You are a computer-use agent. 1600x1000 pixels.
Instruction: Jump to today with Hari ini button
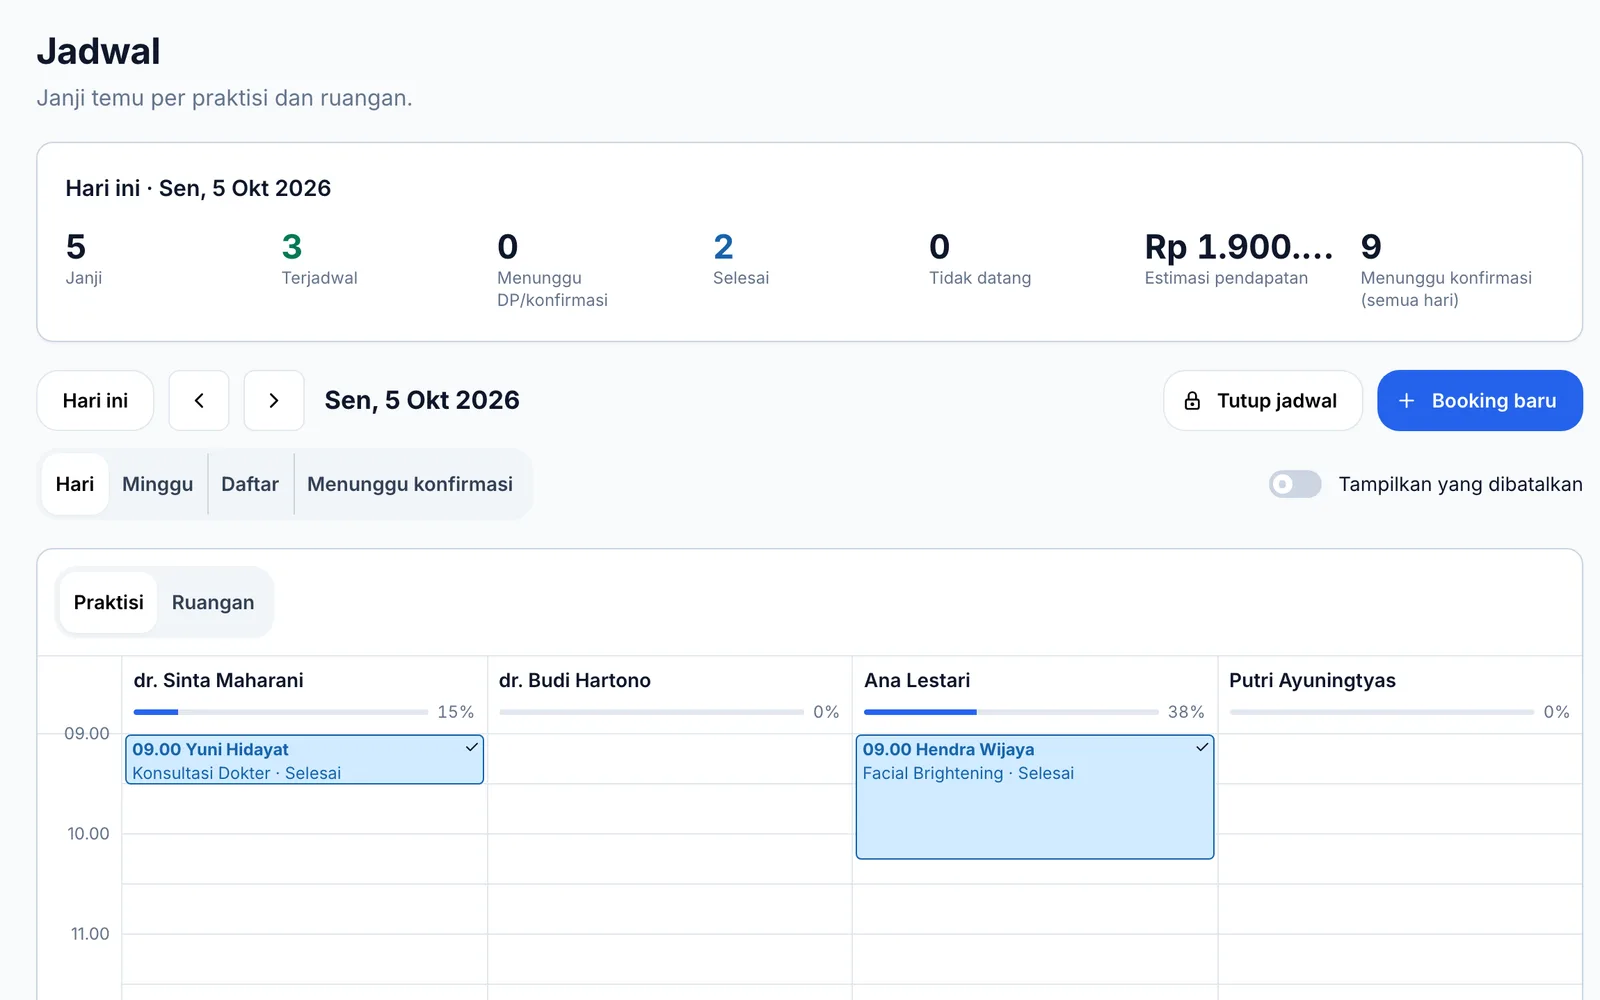point(95,401)
